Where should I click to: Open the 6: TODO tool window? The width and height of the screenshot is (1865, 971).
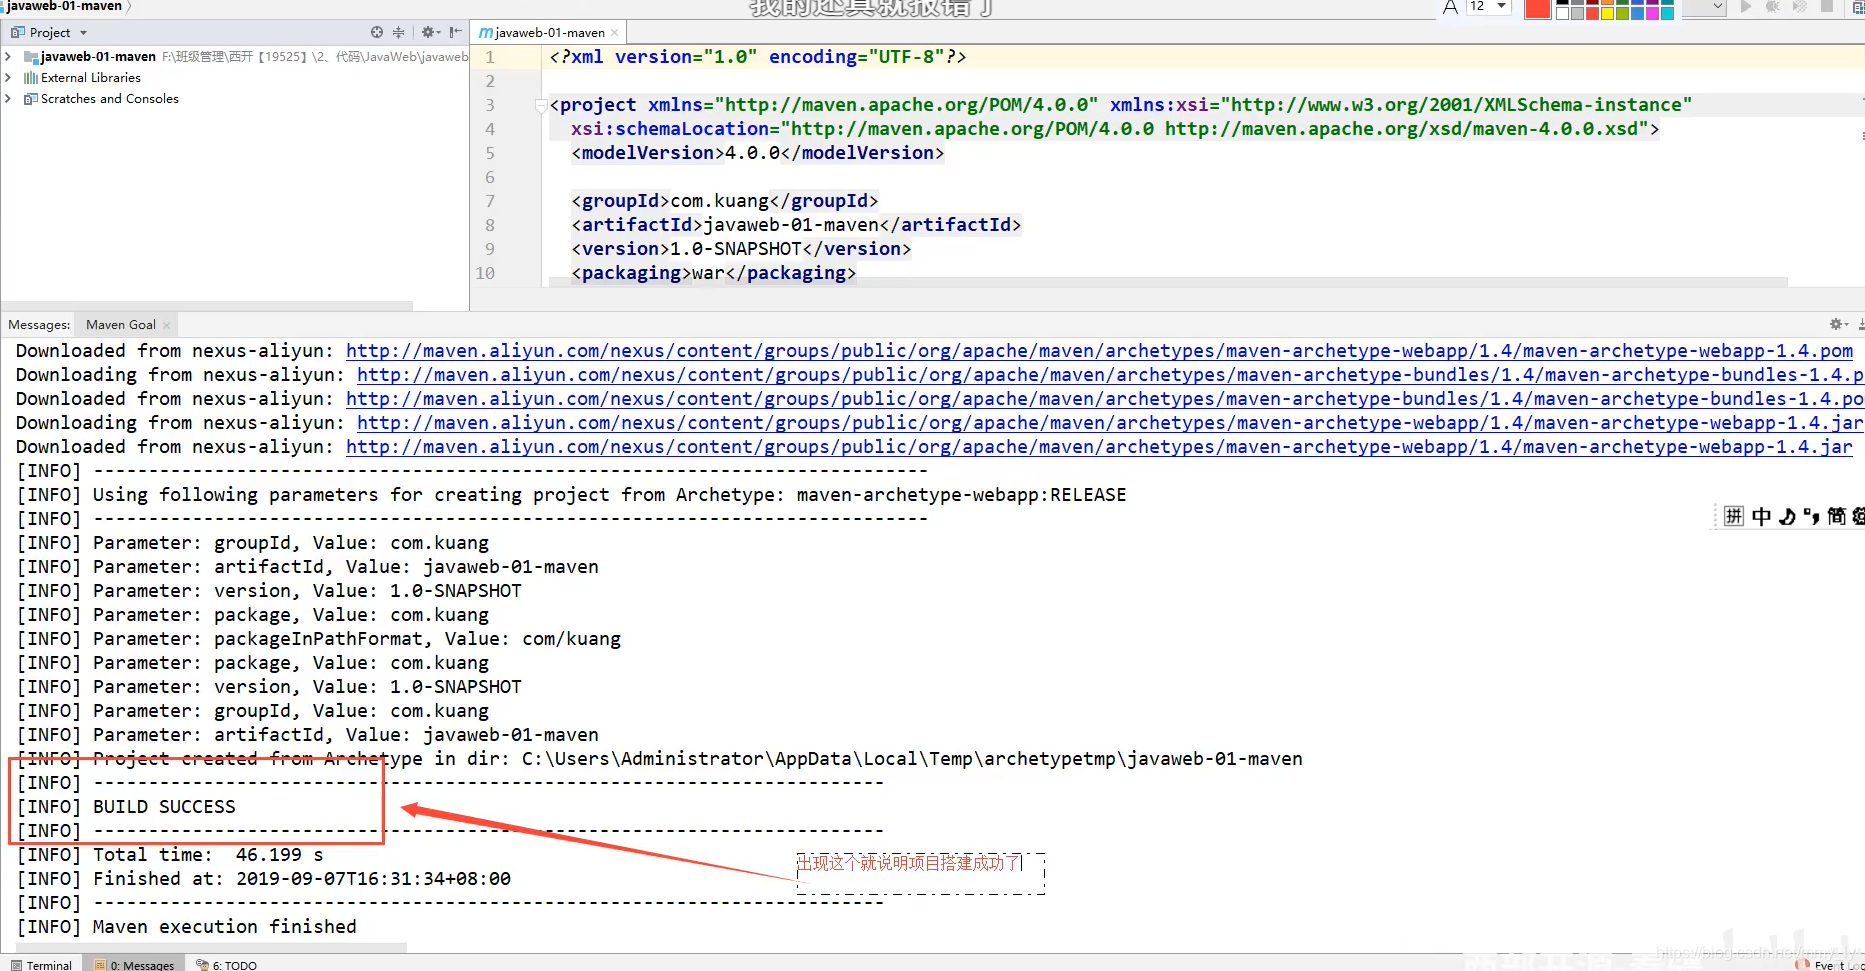point(227,965)
